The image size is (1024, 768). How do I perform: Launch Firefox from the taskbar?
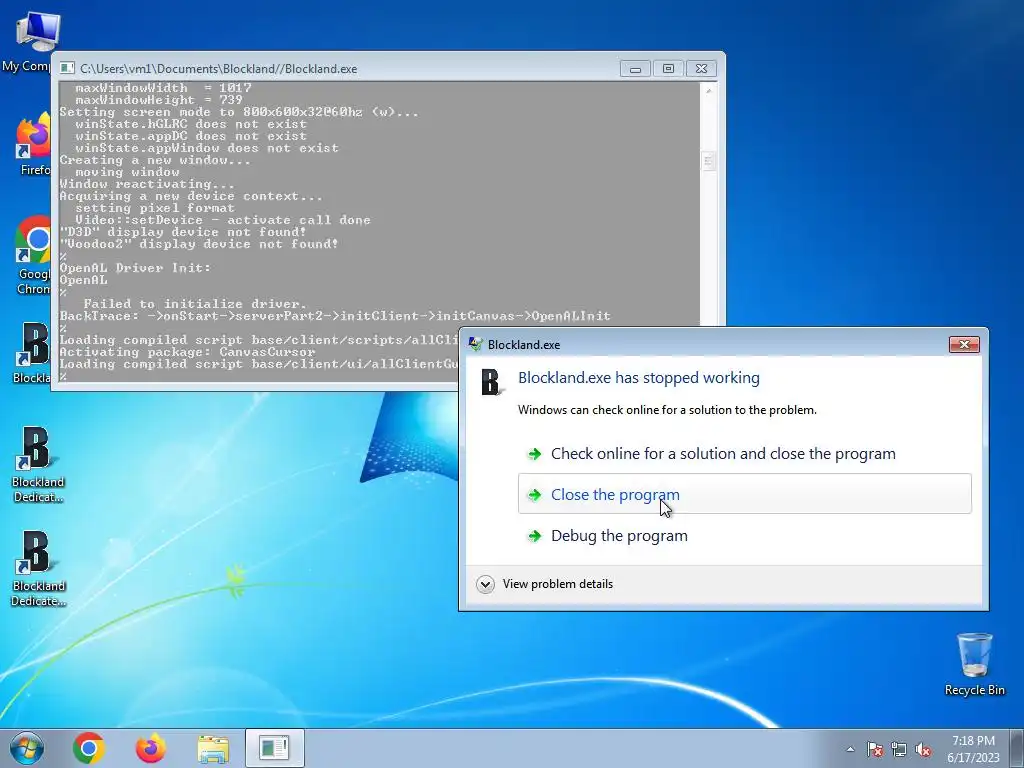click(x=151, y=748)
